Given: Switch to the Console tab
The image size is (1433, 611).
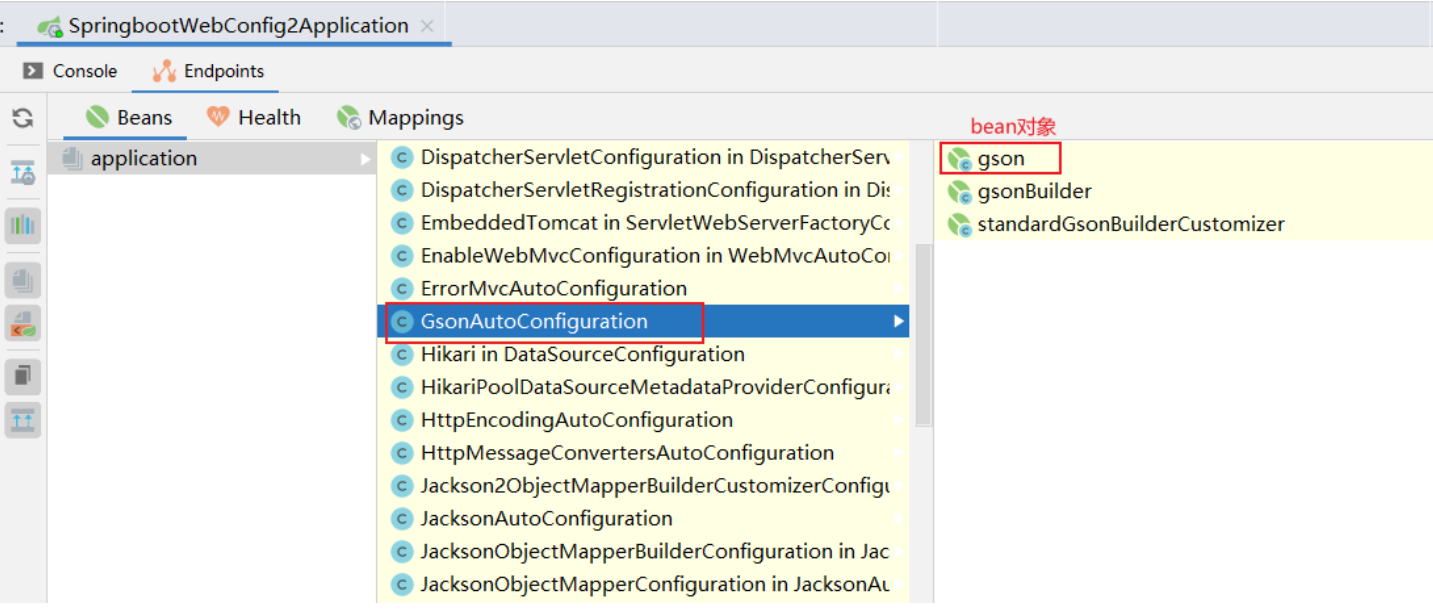Looking at the screenshot, I should pos(70,71).
